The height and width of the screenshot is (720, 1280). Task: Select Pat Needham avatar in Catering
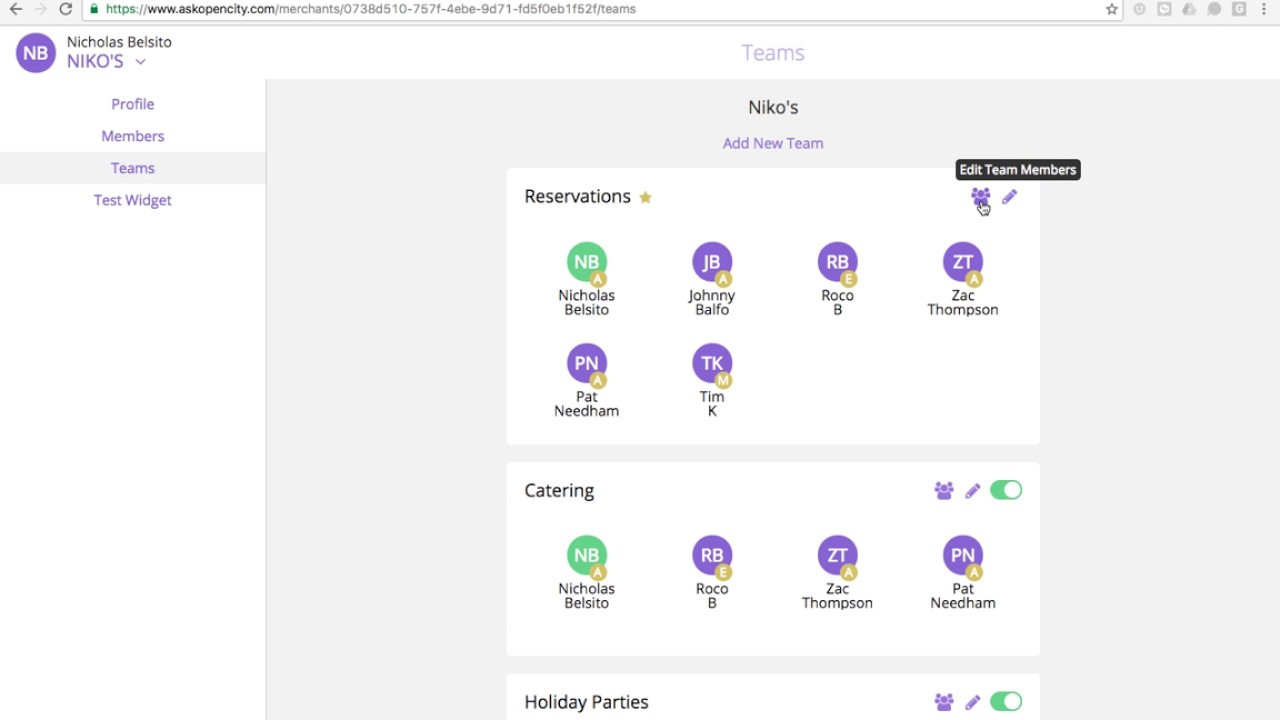point(963,555)
